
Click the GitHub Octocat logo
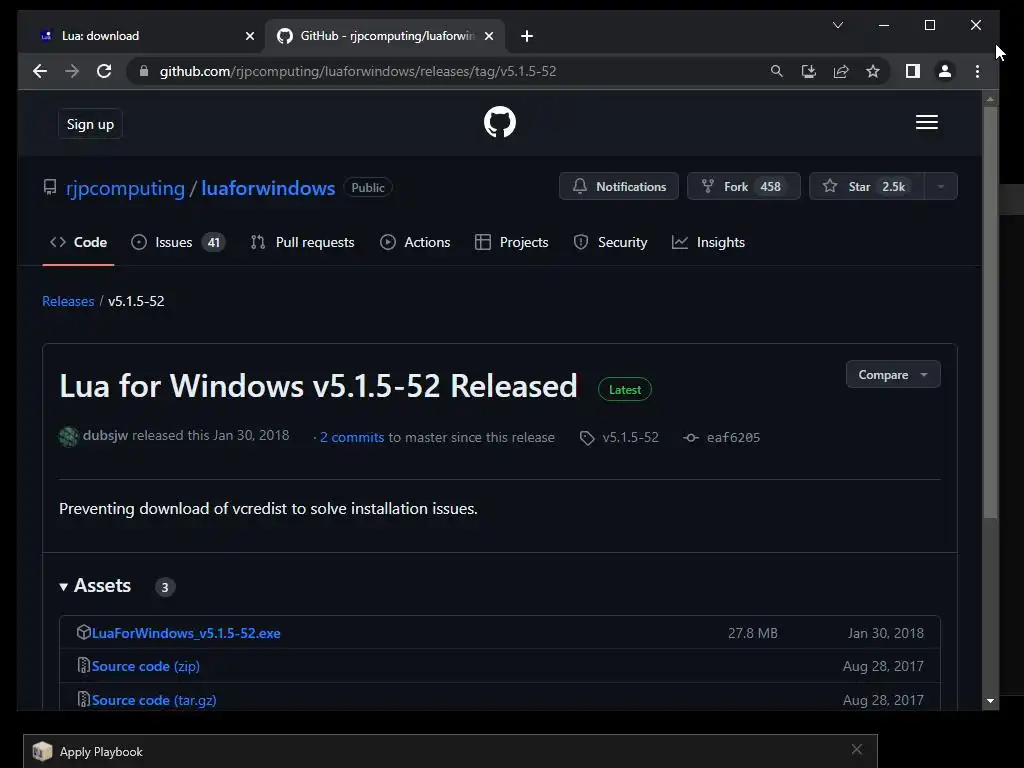500,122
